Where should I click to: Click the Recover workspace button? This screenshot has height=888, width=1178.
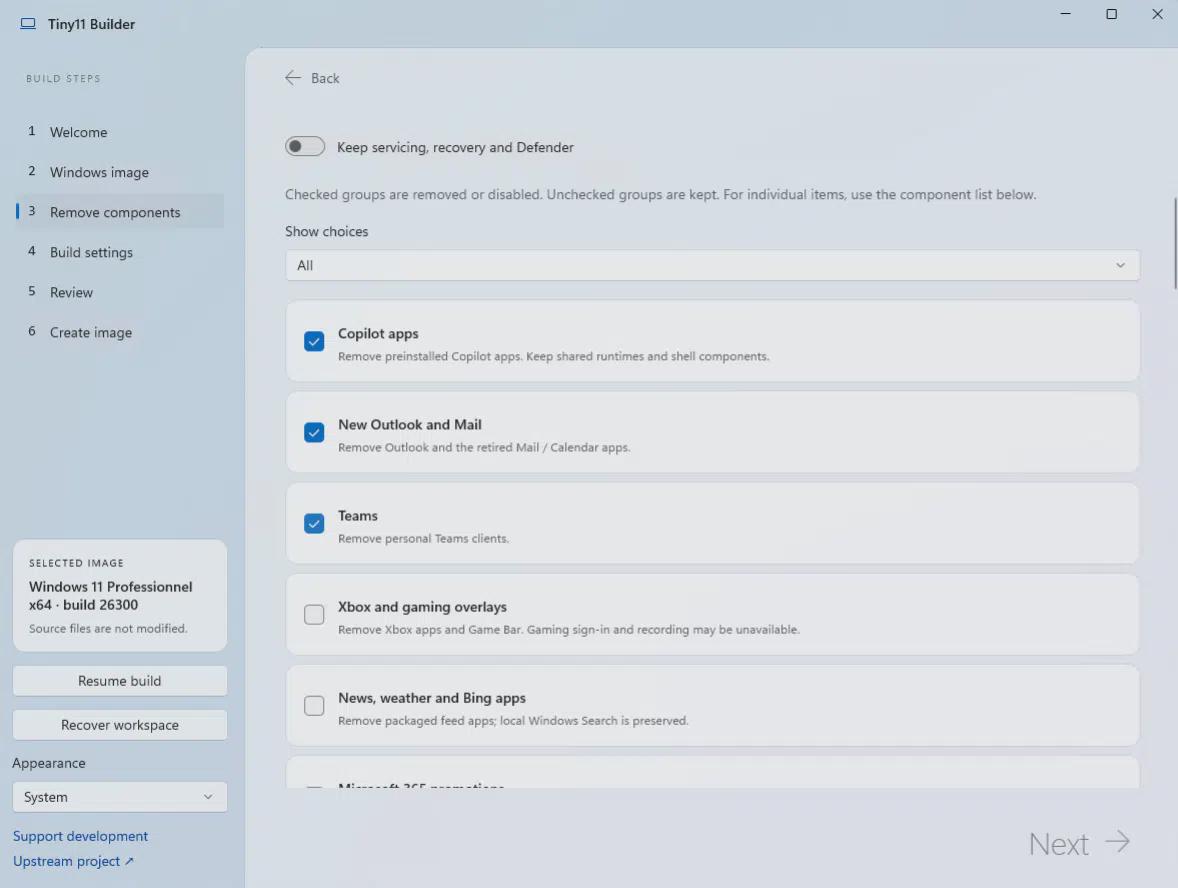(x=119, y=725)
